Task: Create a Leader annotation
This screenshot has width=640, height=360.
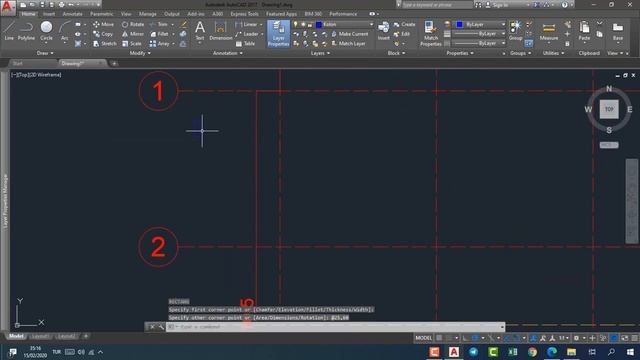Action: point(247,34)
